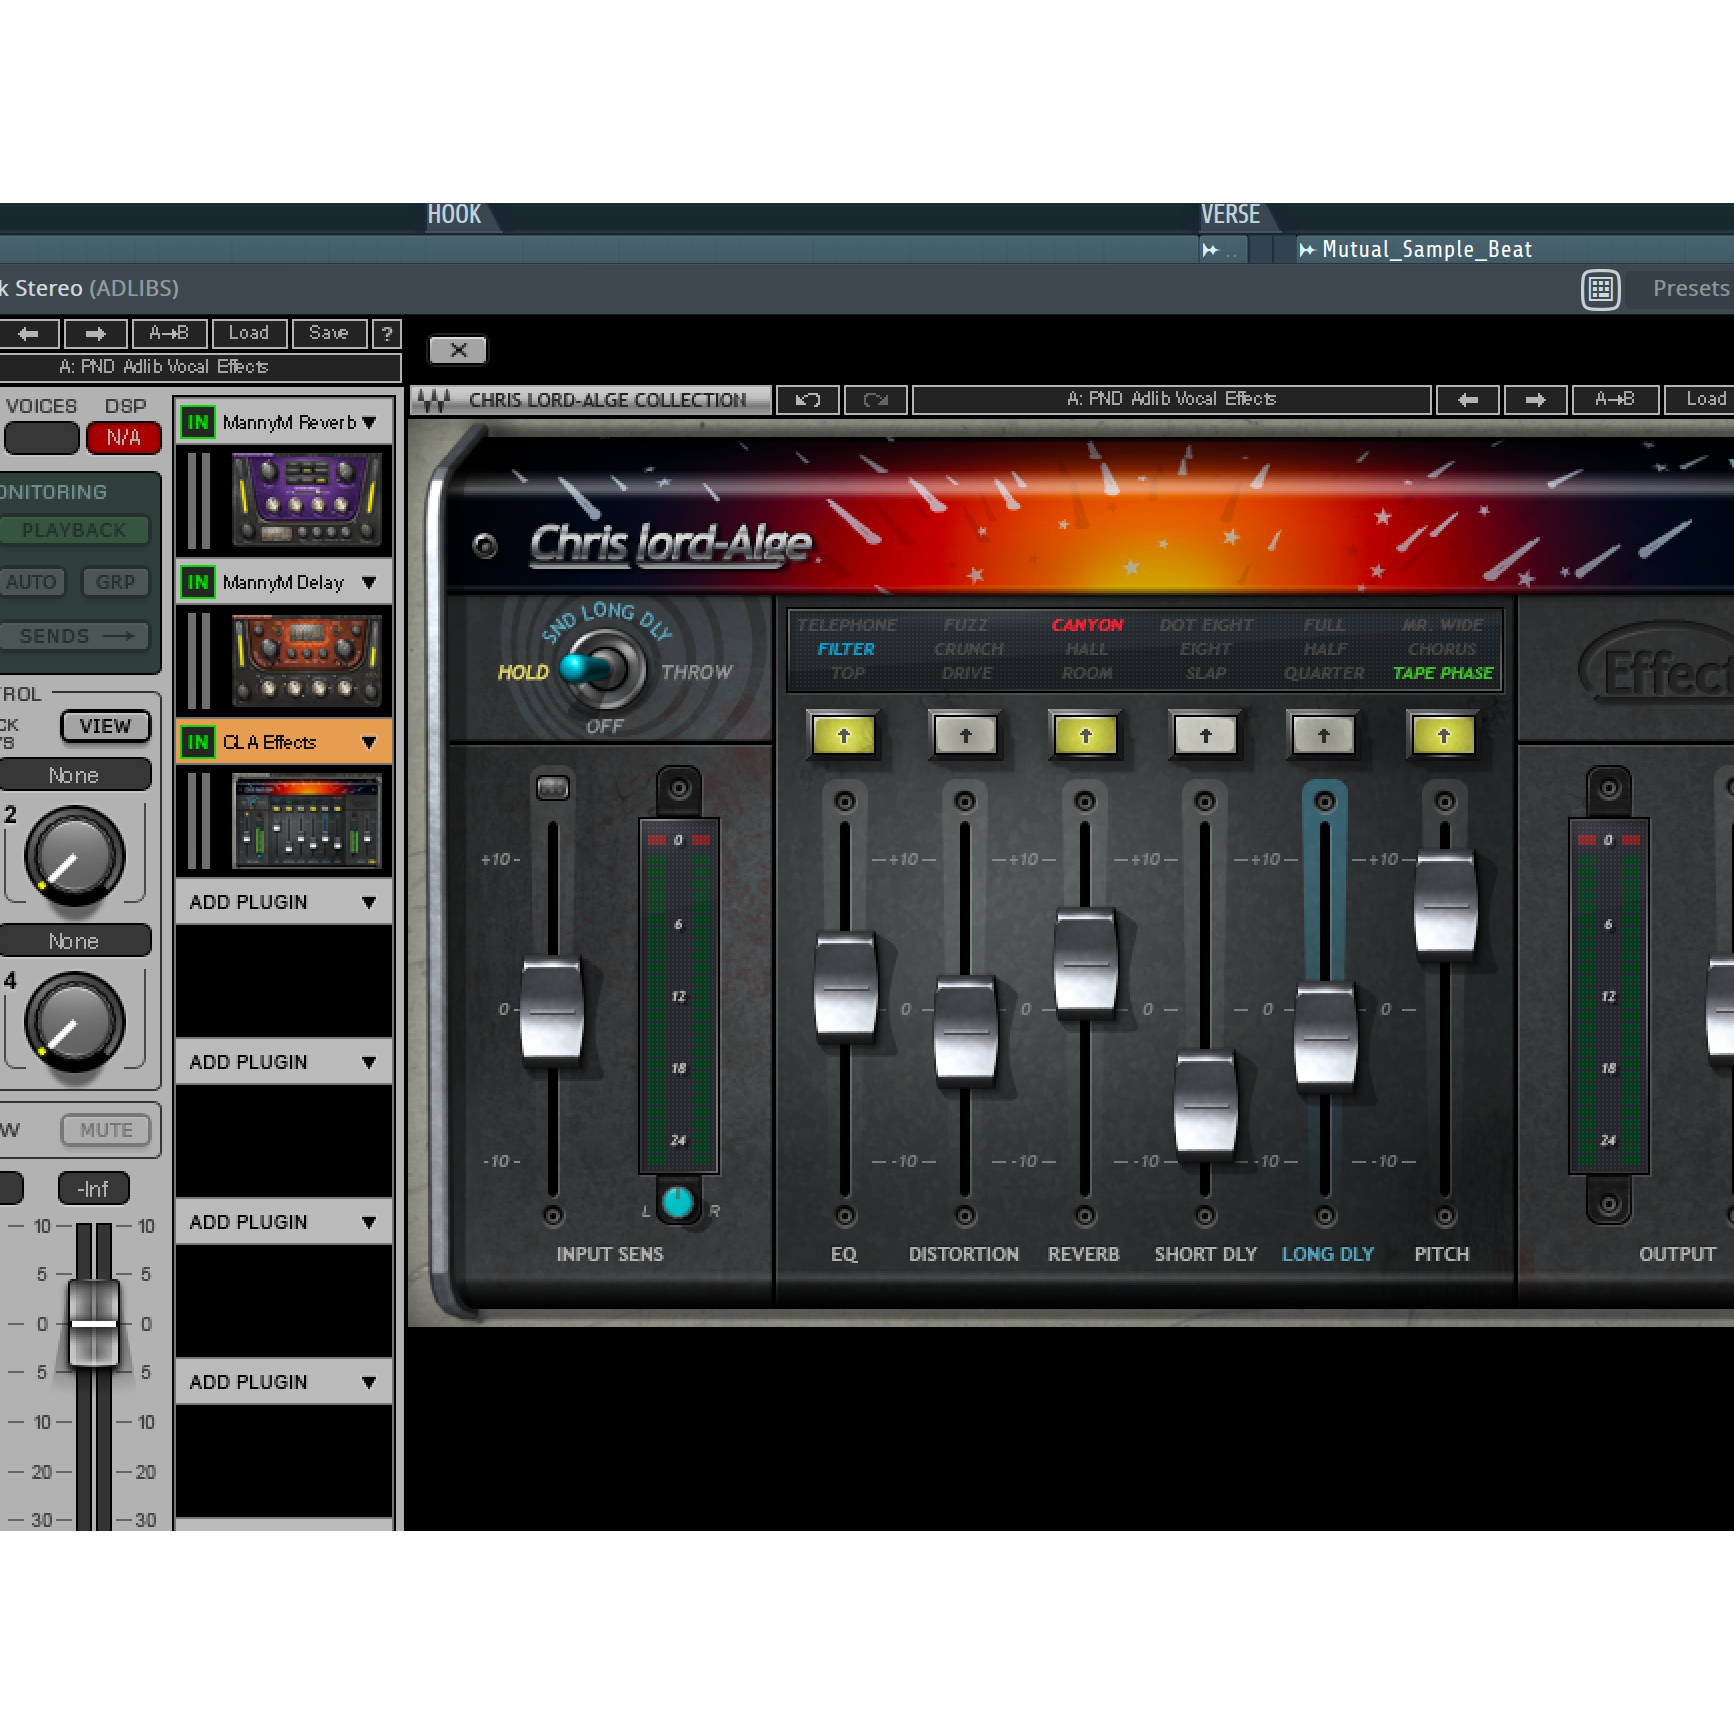Toggle EQ mute light above fader
The height and width of the screenshot is (1734, 1734).
pyautogui.click(x=845, y=801)
